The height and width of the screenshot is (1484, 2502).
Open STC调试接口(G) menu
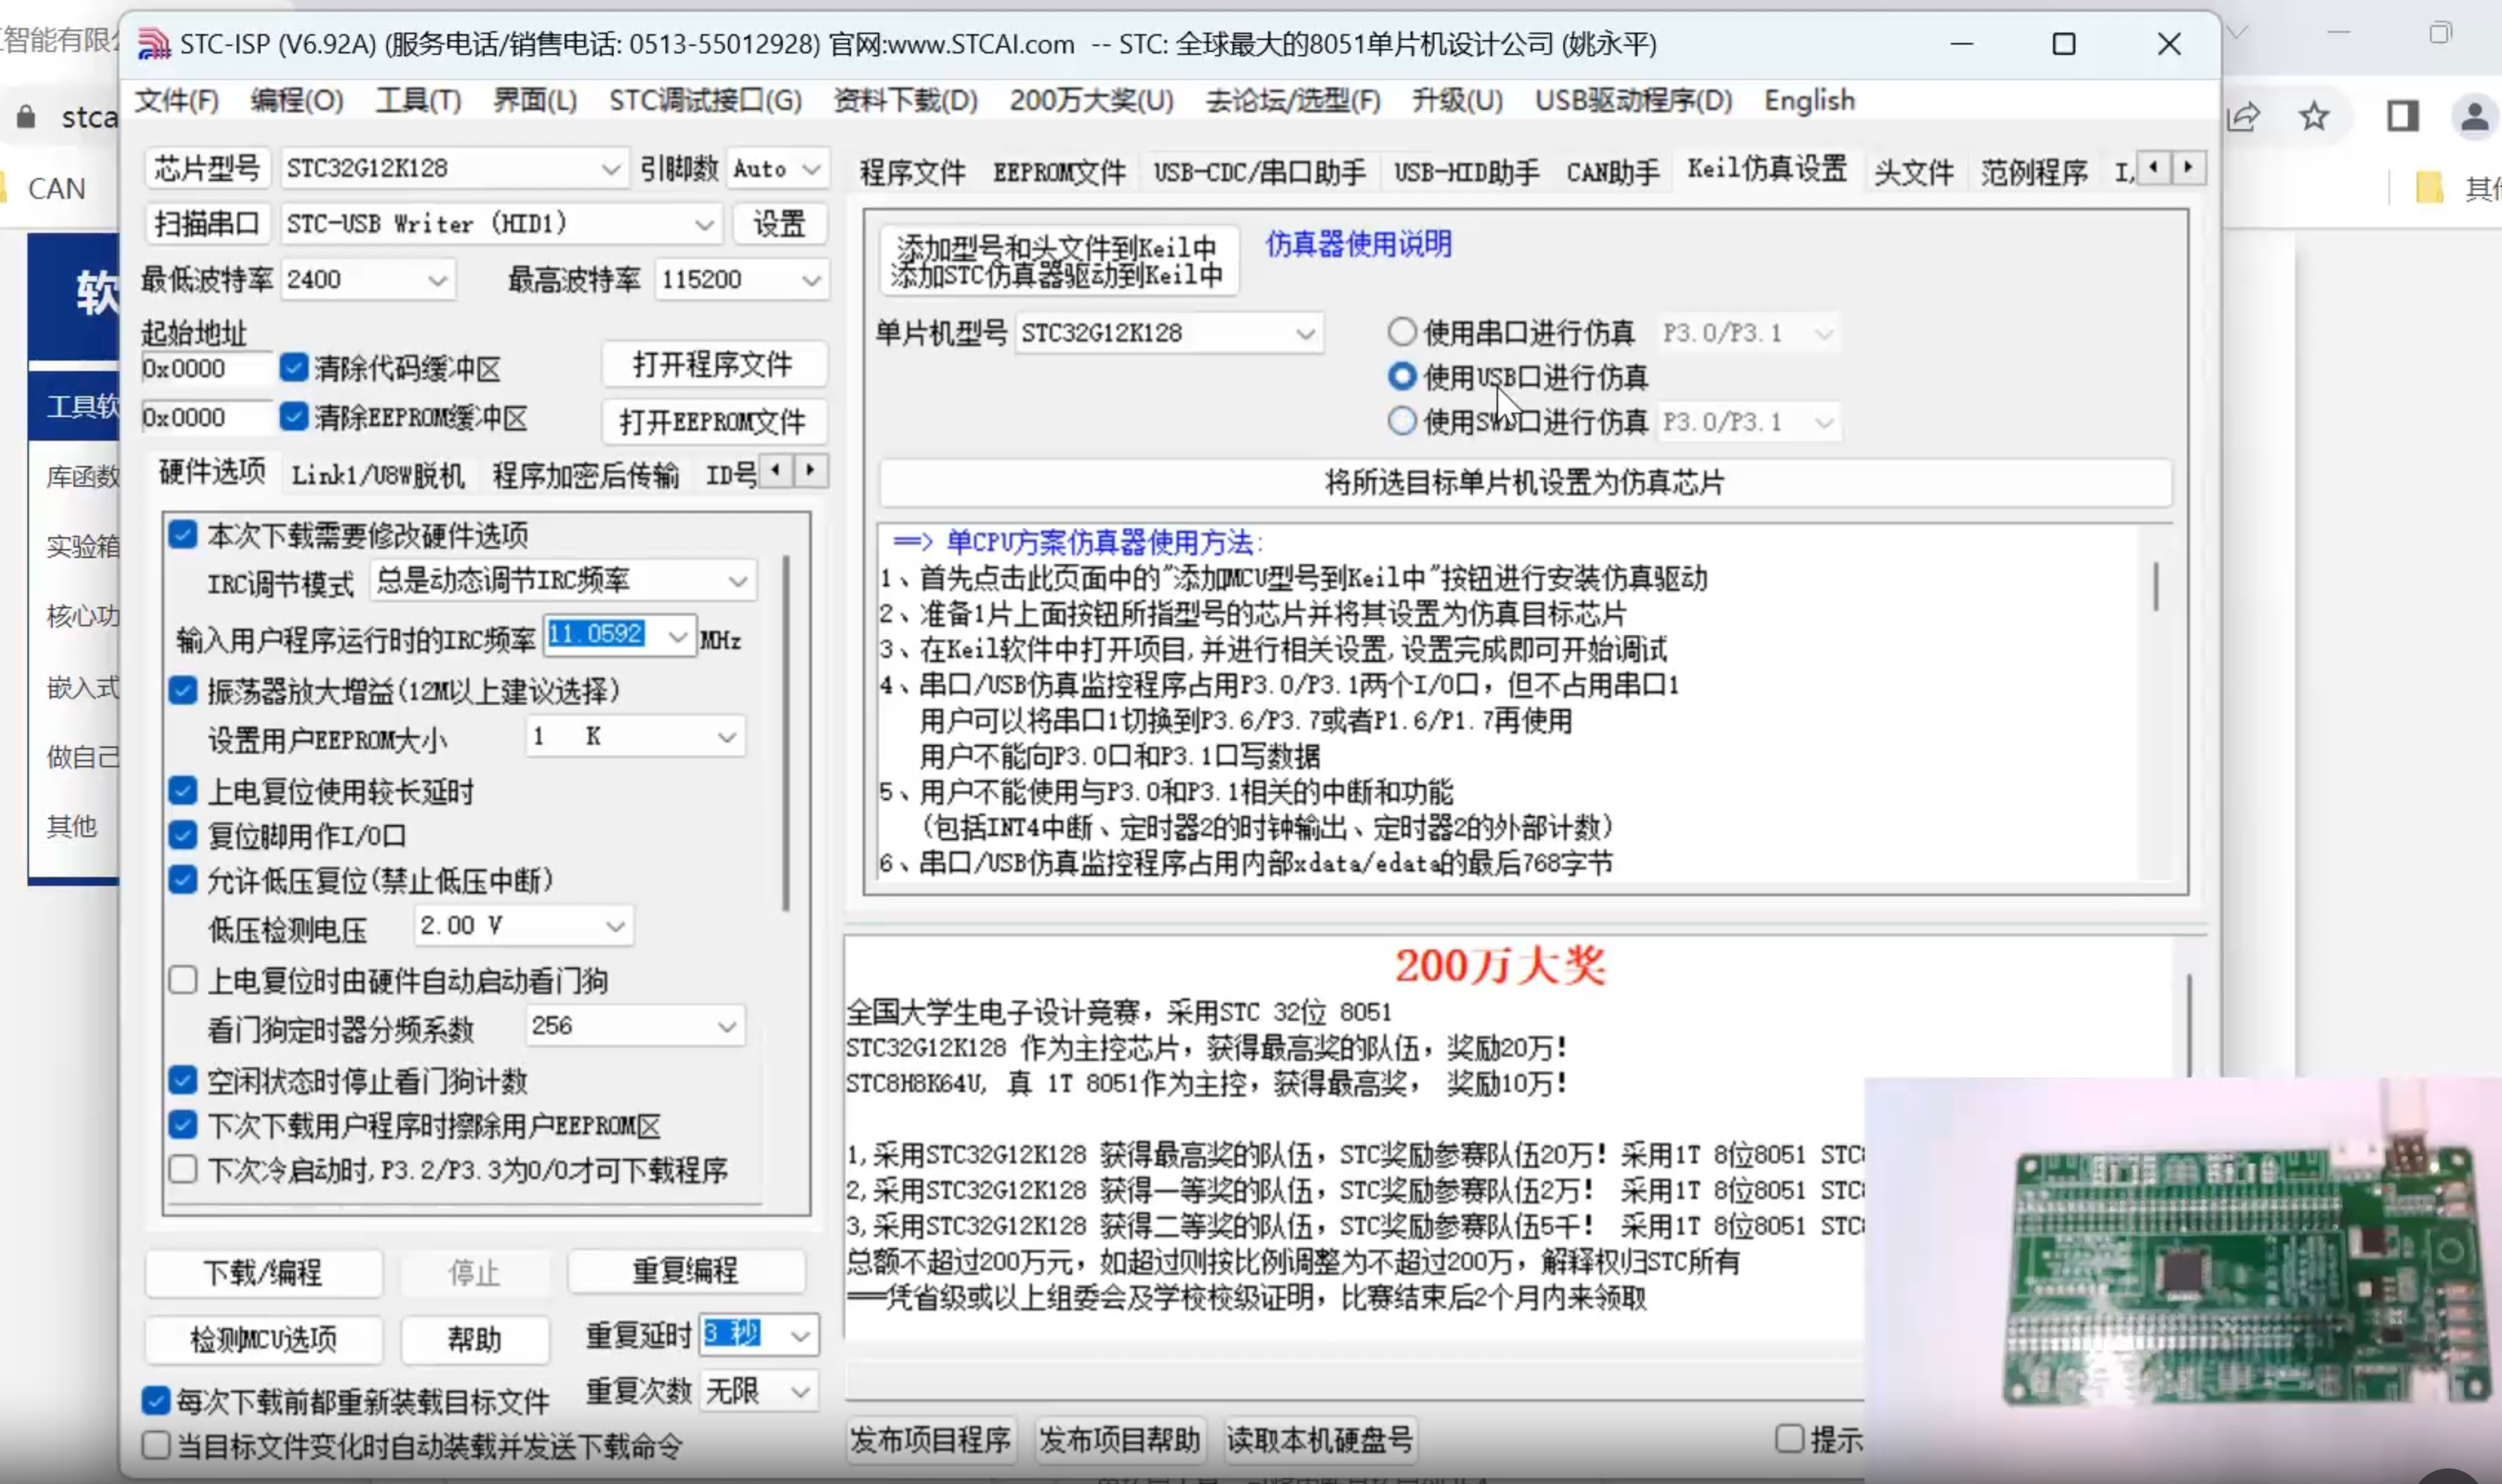pos(705,100)
